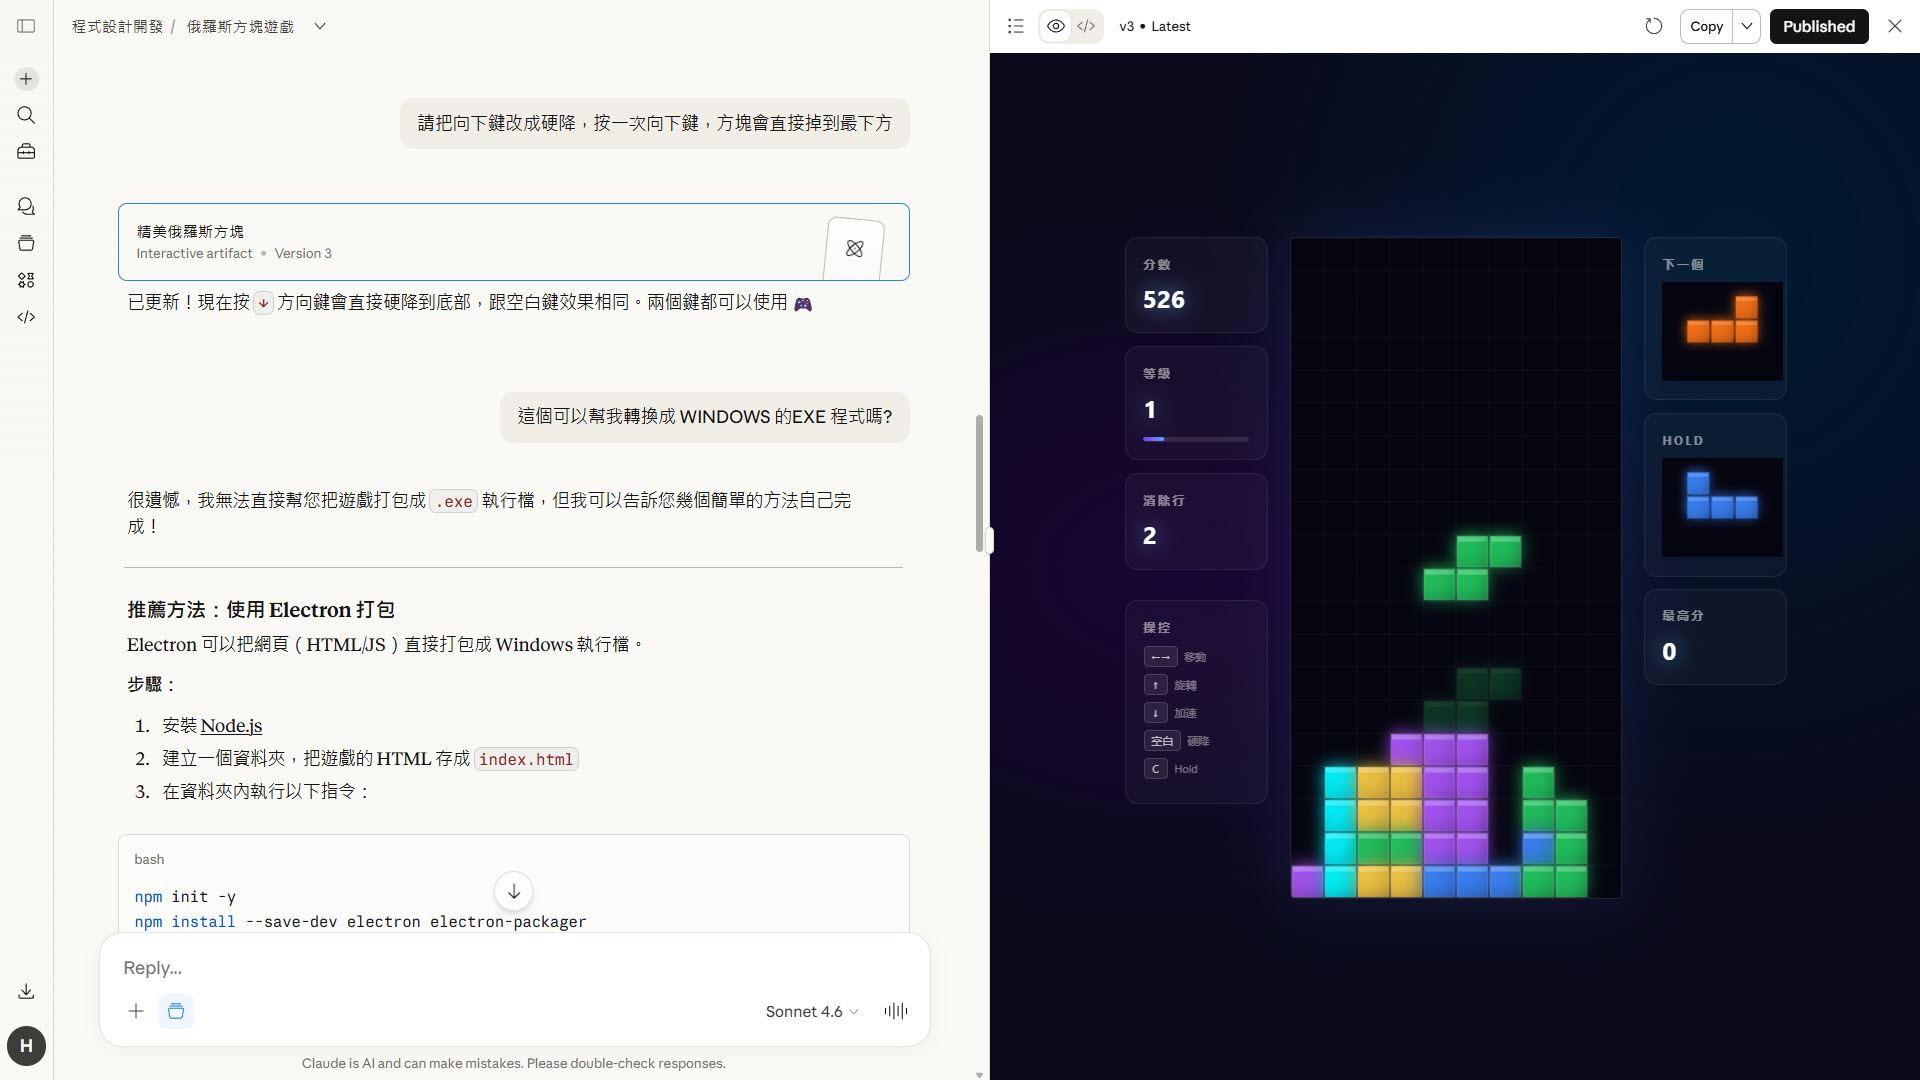
Task: Open the Node.js link
Action: (231, 725)
